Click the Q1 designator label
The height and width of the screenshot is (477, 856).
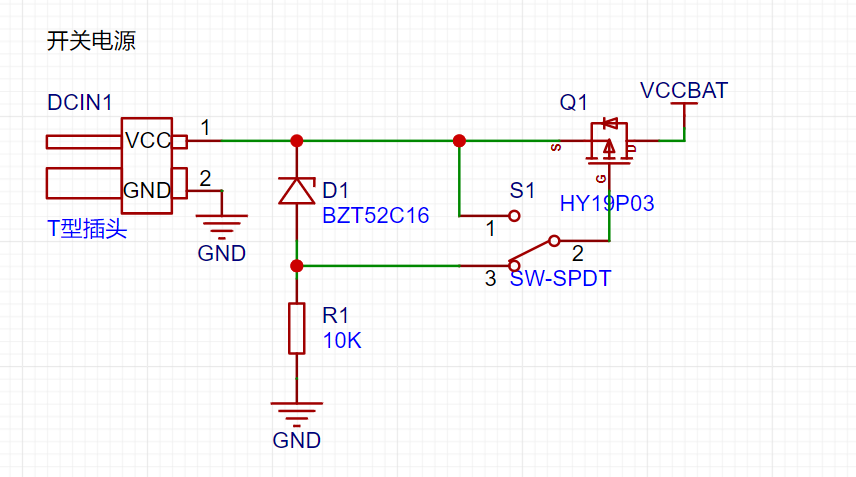pyautogui.click(x=573, y=103)
